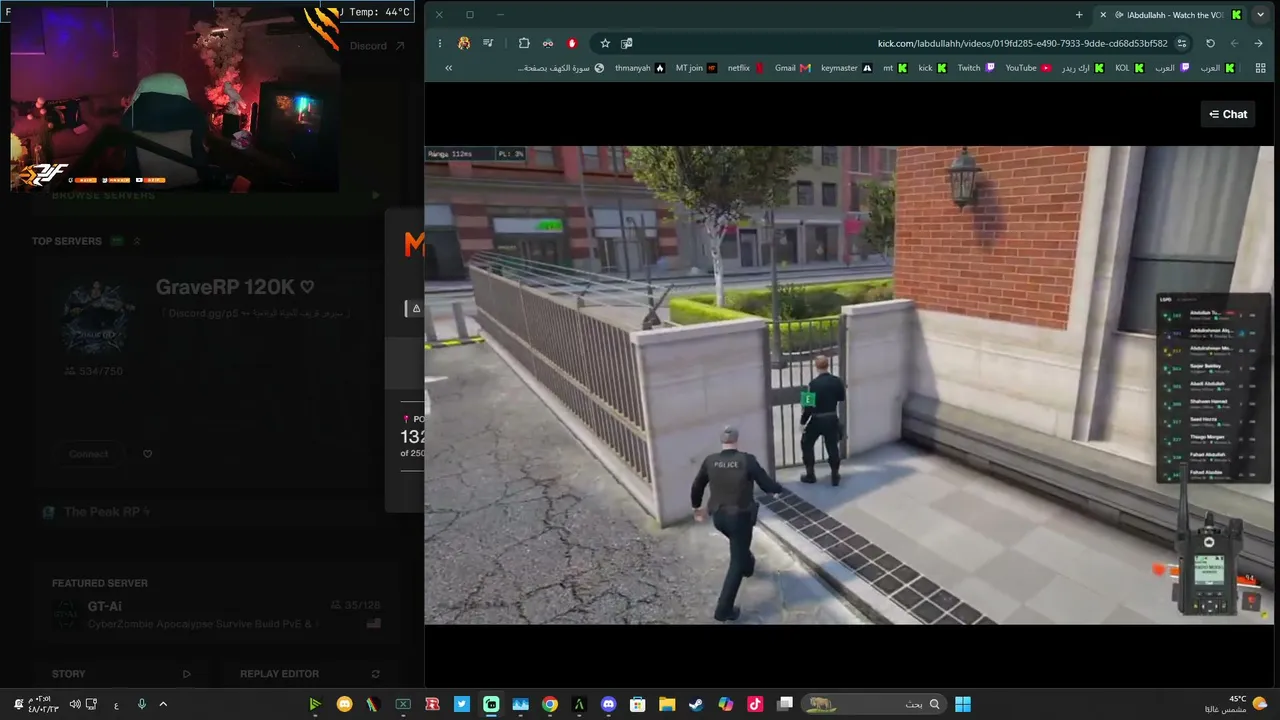
Task: Open Steam from the taskbar
Action: pyautogui.click(x=696, y=704)
